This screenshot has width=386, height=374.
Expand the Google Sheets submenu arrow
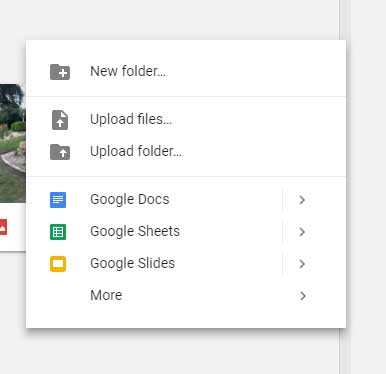pos(302,232)
